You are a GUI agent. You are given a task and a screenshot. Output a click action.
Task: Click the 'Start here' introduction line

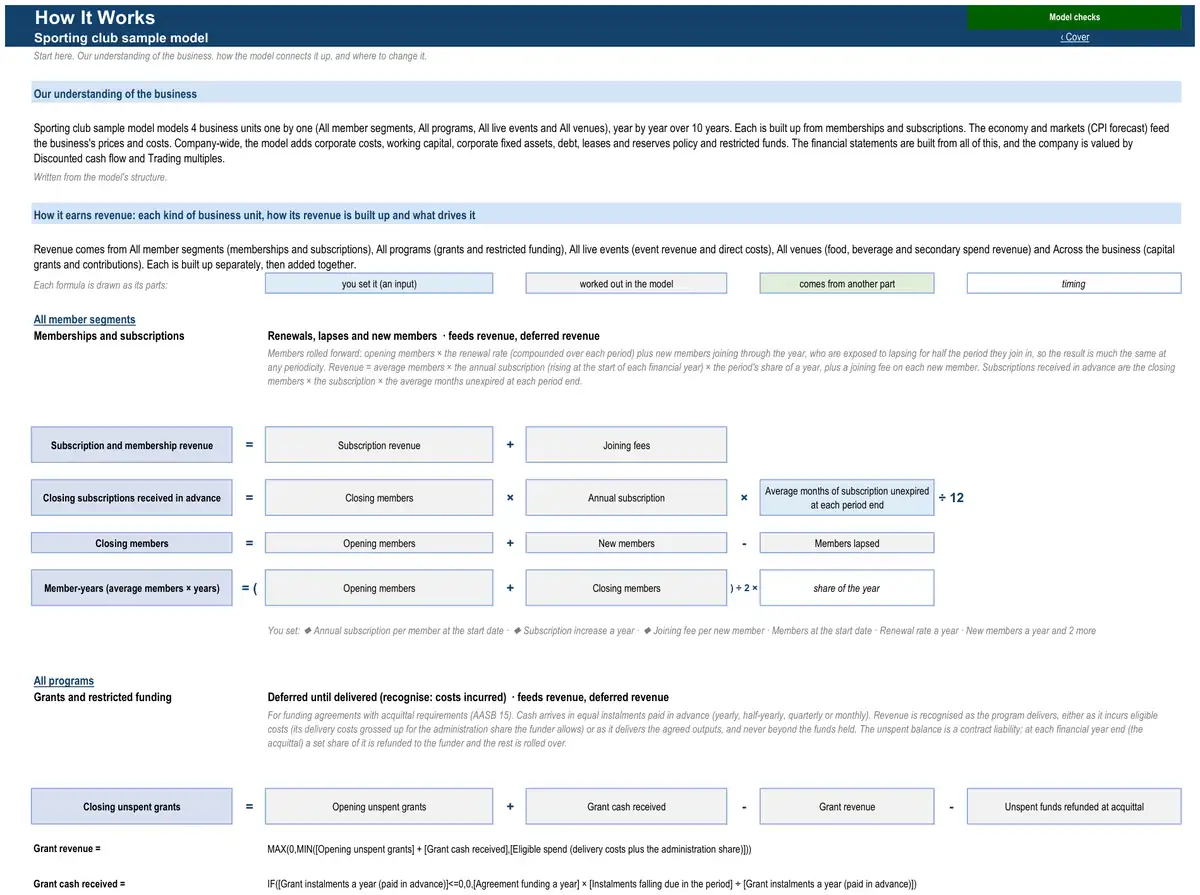click(230, 56)
